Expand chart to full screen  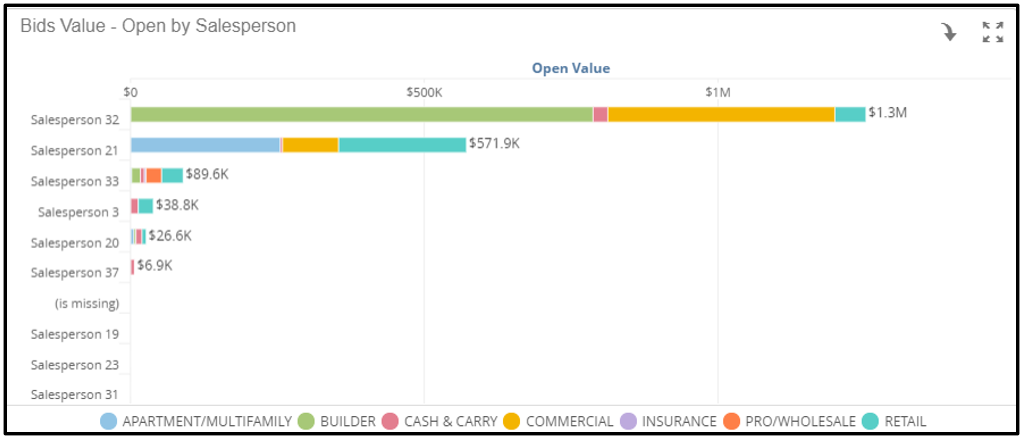click(992, 32)
